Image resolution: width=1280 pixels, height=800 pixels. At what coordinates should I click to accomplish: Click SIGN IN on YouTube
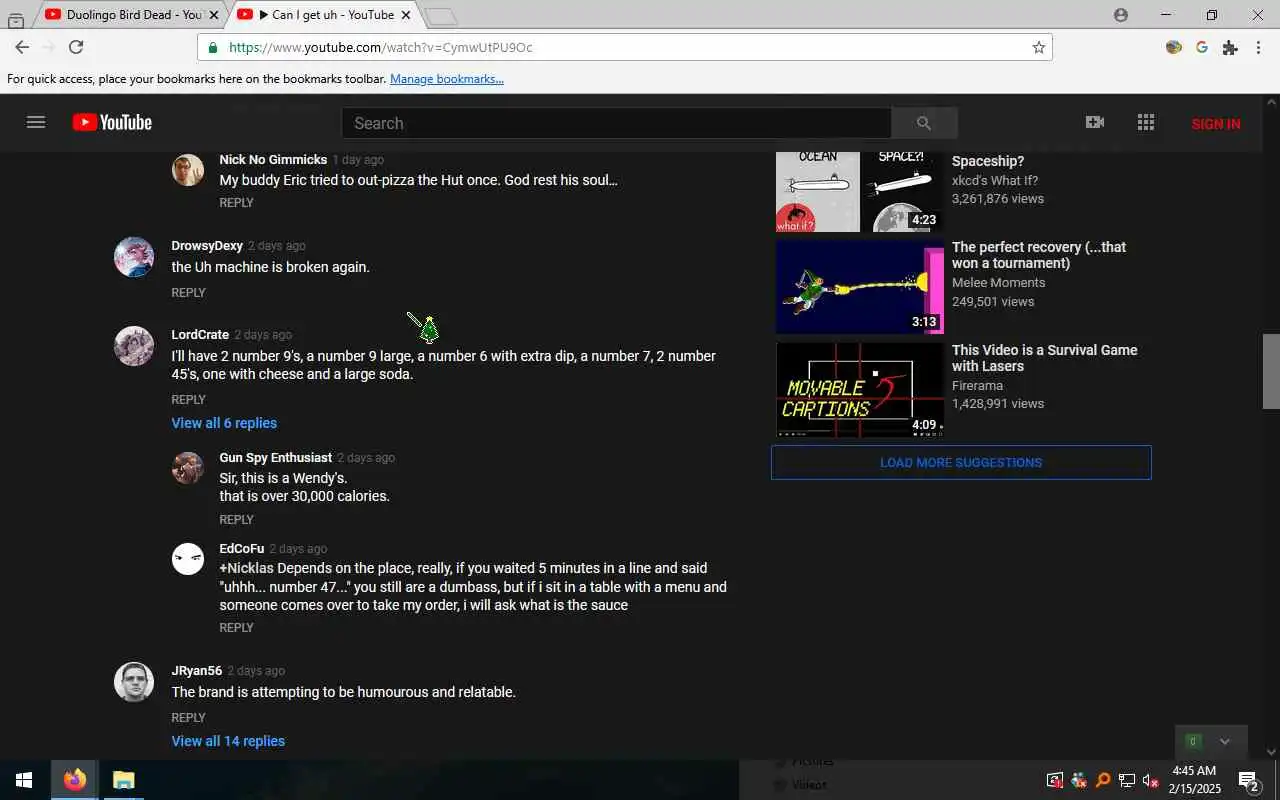[x=1216, y=124]
